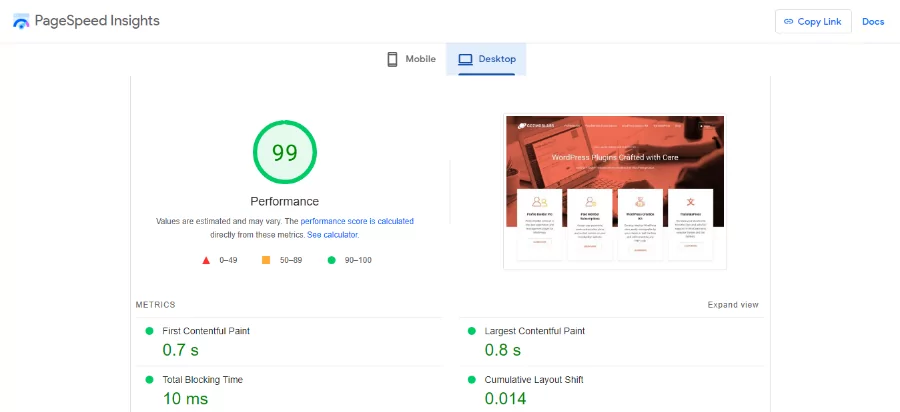The height and width of the screenshot is (412, 900).
Task: Click the website screenshot thumbnail
Action: point(614,192)
